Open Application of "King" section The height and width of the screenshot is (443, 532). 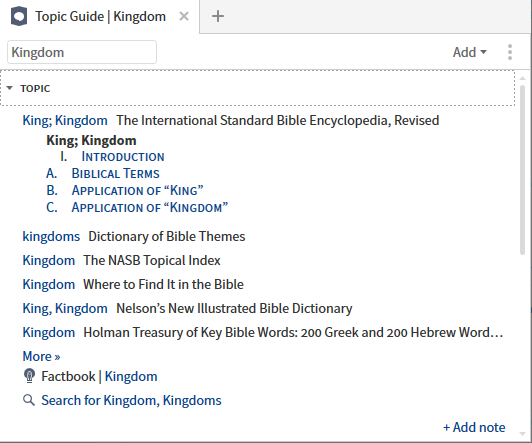pos(137,190)
